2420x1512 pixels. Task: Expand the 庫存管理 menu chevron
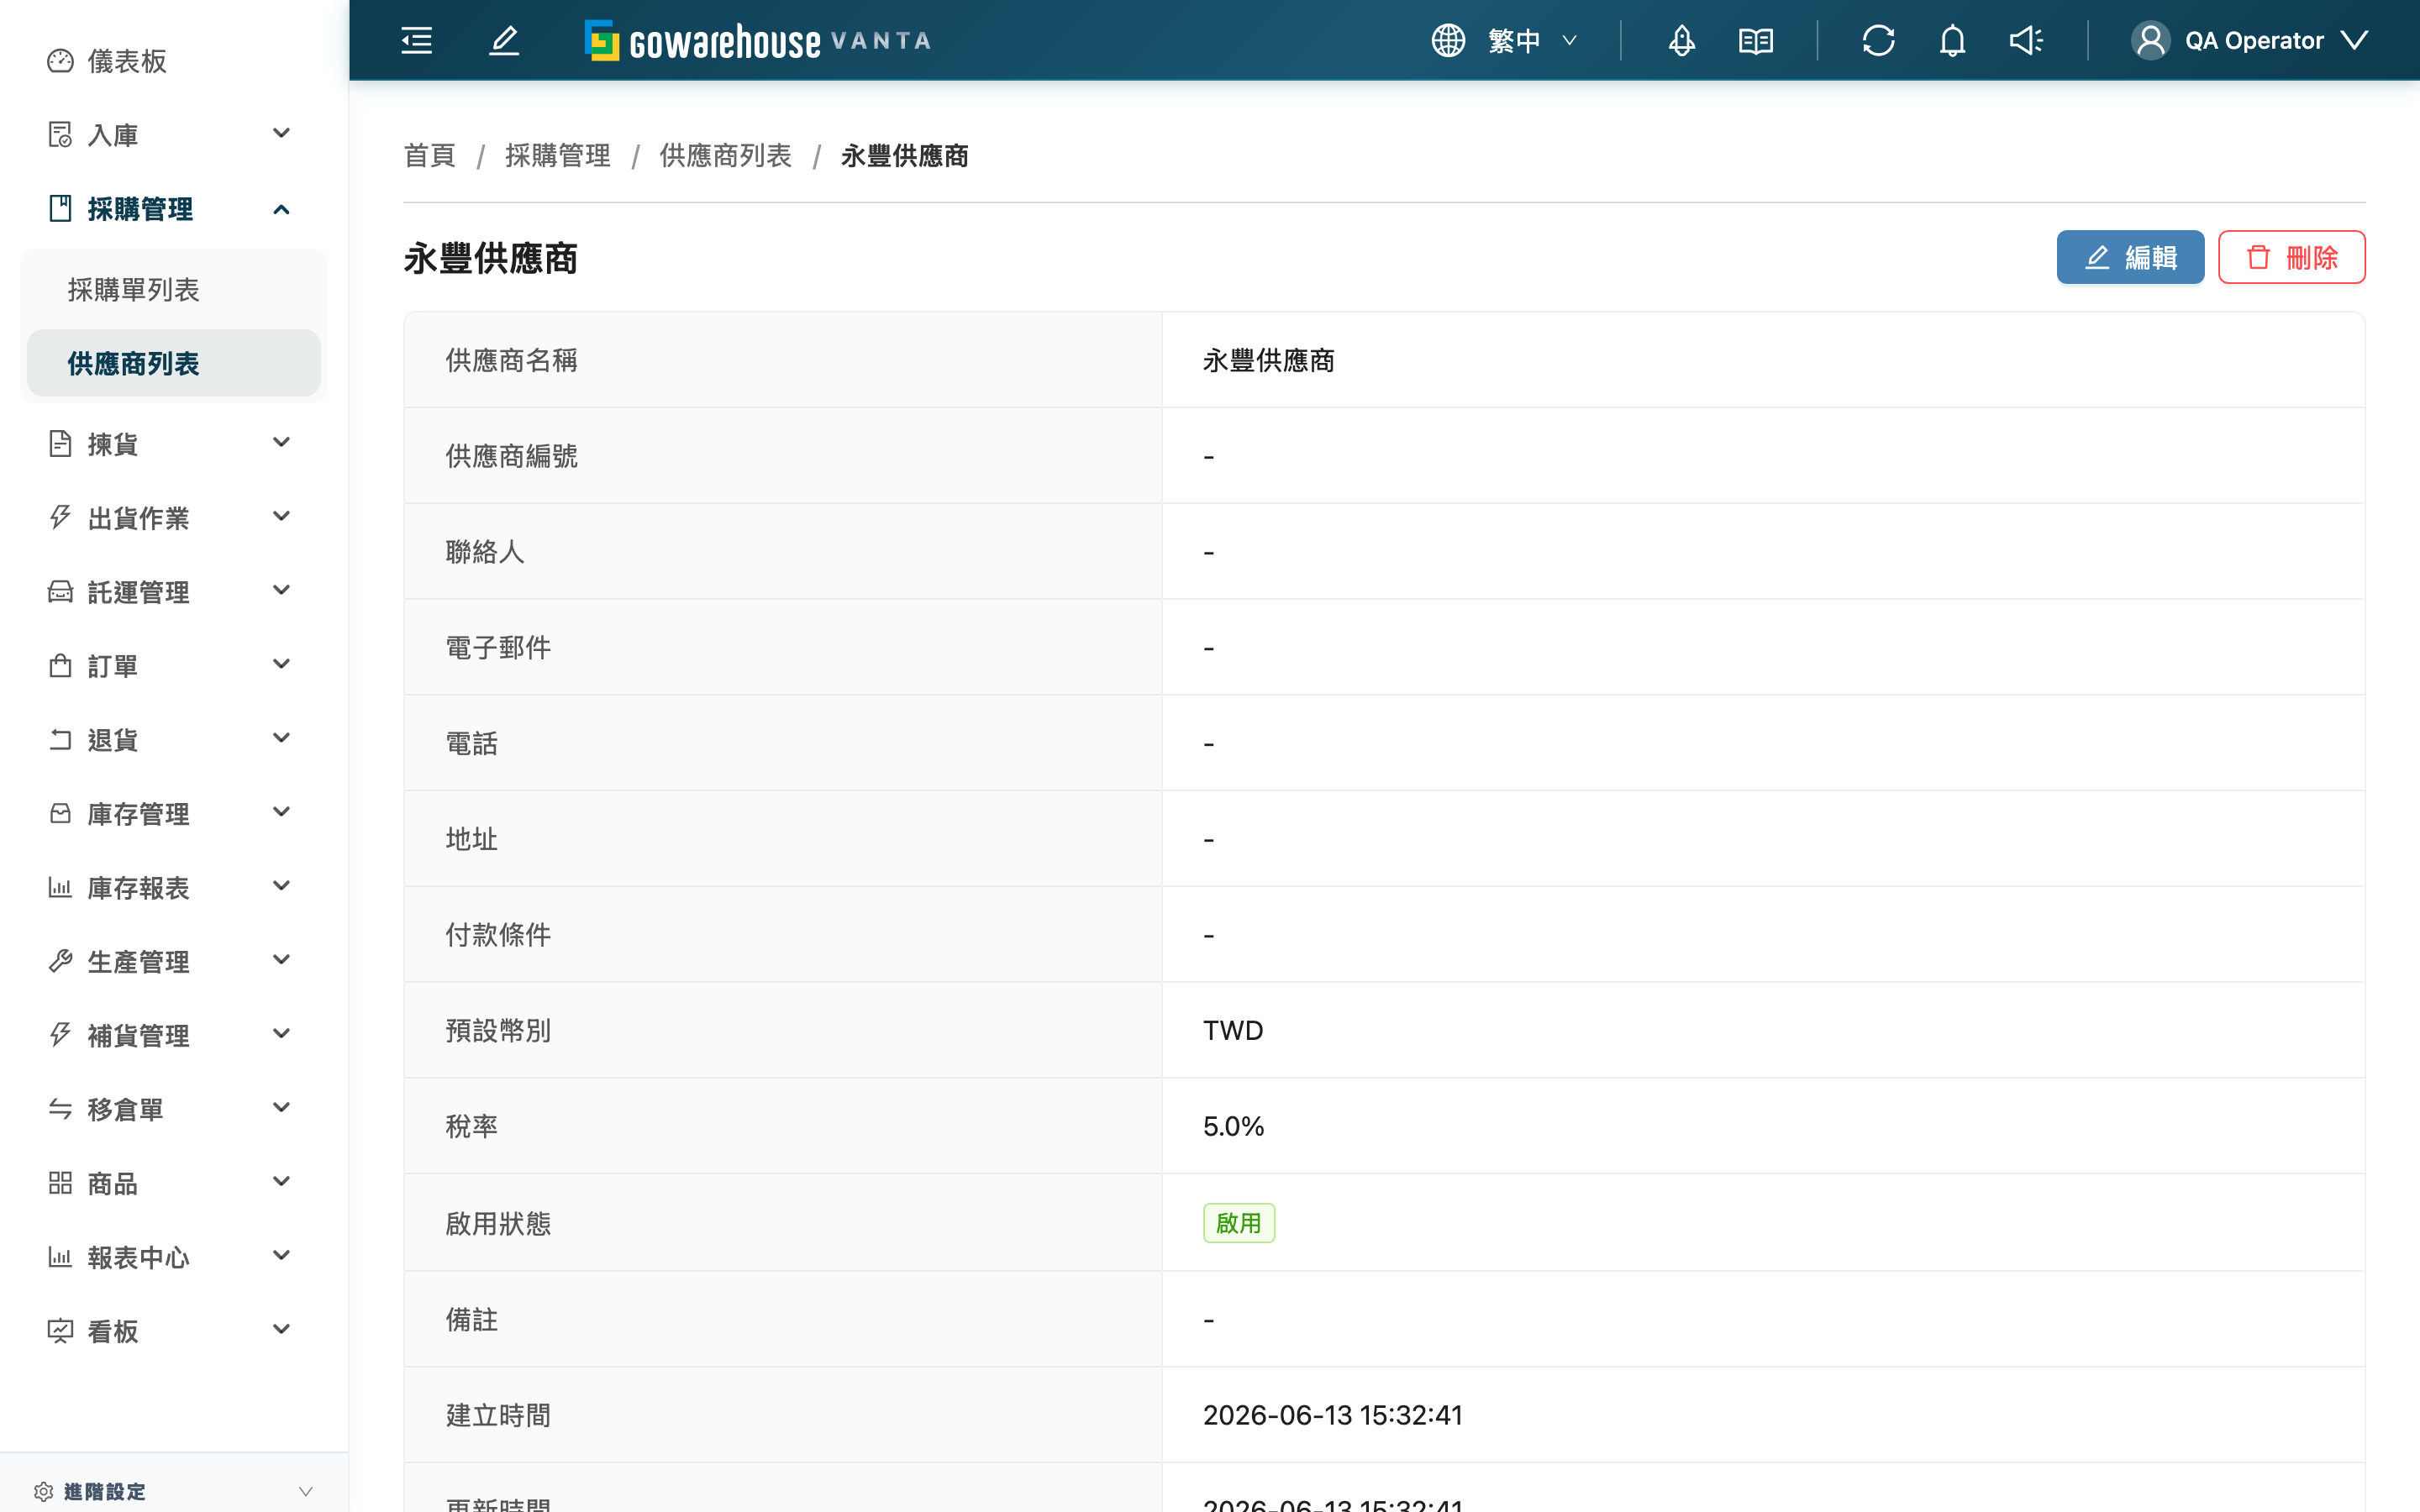[282, 812]
